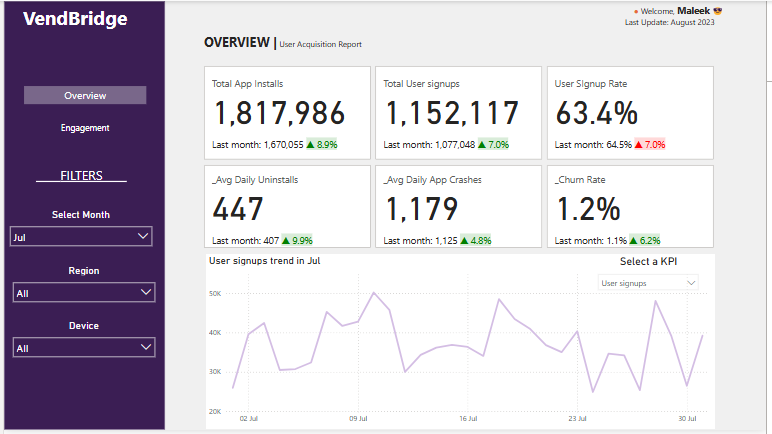Click green up arrow in Total App Installs card
Image resolution: width=772 pixels, height=434 pixels.
click(x=311, y=144)
